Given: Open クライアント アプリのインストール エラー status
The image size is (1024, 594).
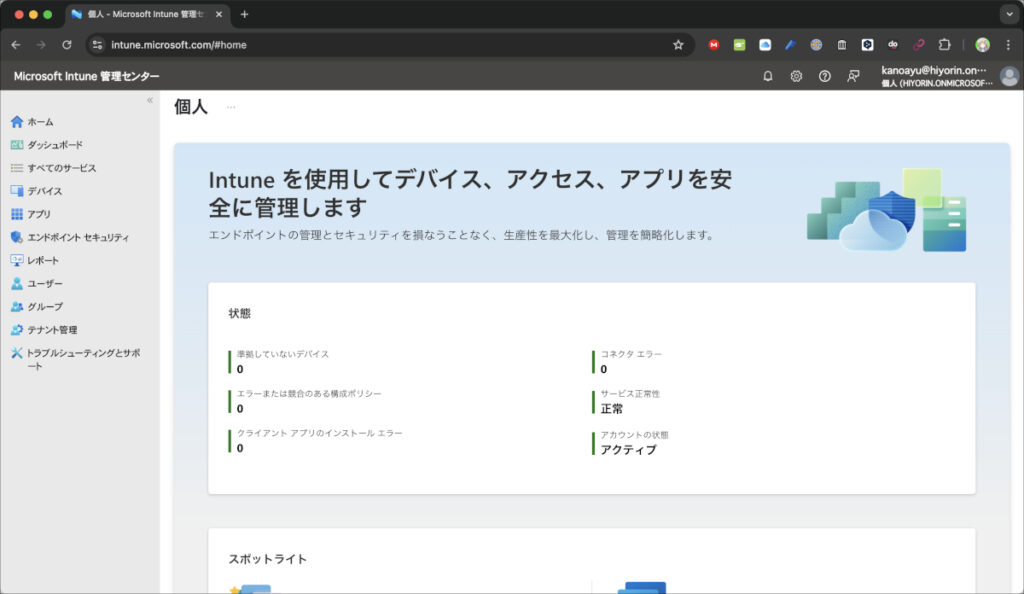Looking at the screenshot, I should click(x=315, y=441).
